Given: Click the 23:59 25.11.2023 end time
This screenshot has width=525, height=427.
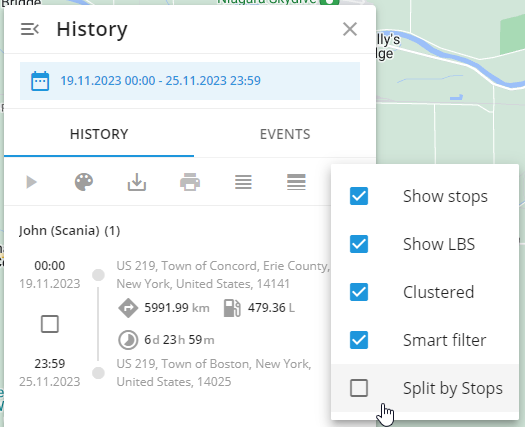Looking at the screenshot, I should click(x=50, y=372).
